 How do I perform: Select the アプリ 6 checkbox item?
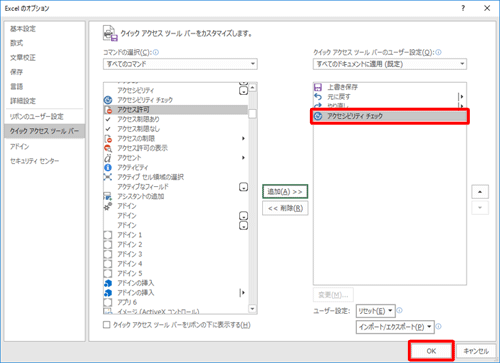tap(176, 302)
